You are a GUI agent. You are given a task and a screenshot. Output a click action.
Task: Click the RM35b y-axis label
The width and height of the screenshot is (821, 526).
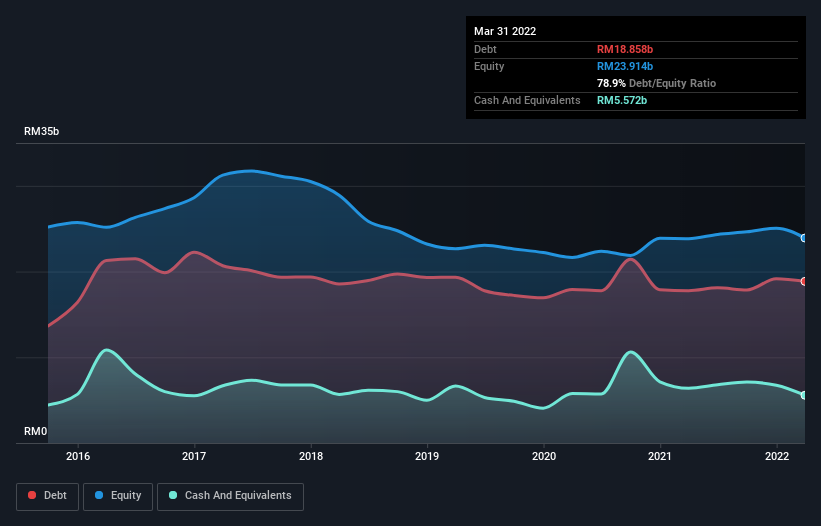tap(41, 131)
